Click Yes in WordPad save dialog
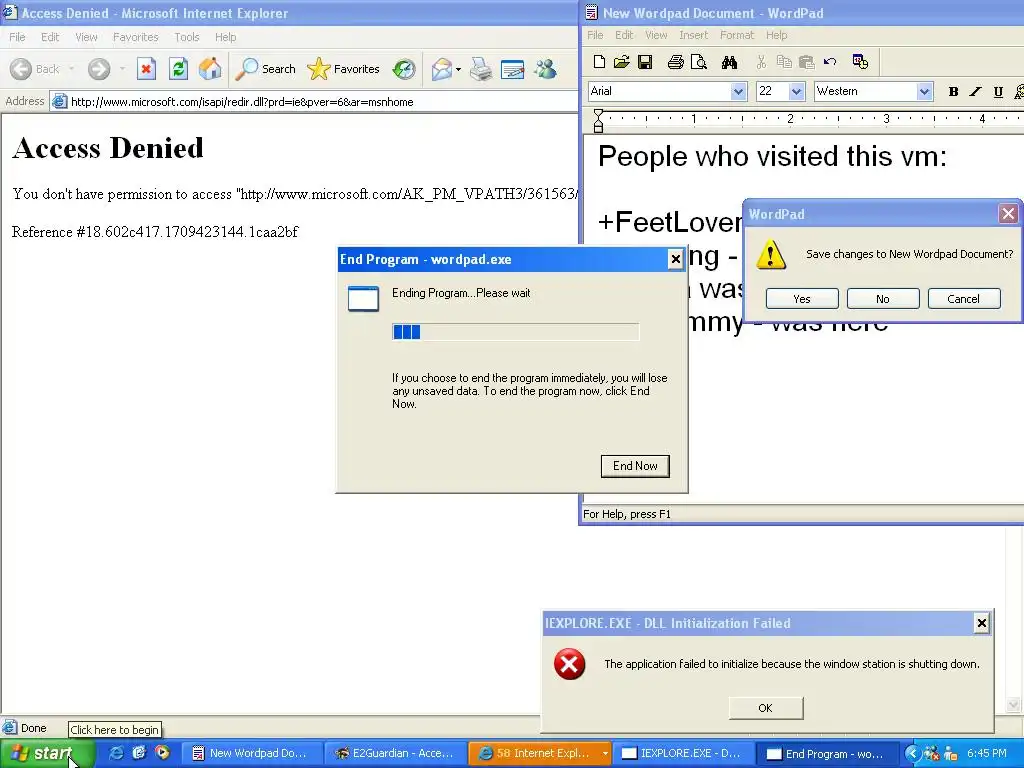 pyautogui.click(x=802, y=299)
